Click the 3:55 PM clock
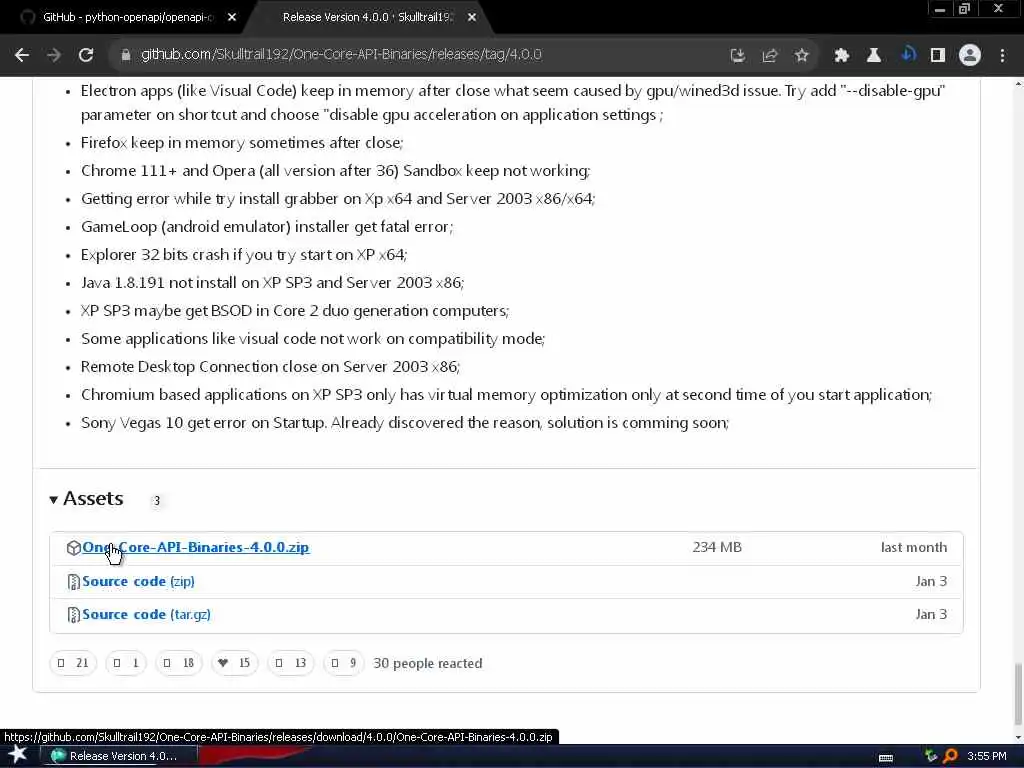The height and width of the screenshot is (768, 1024). click(987, 756)
